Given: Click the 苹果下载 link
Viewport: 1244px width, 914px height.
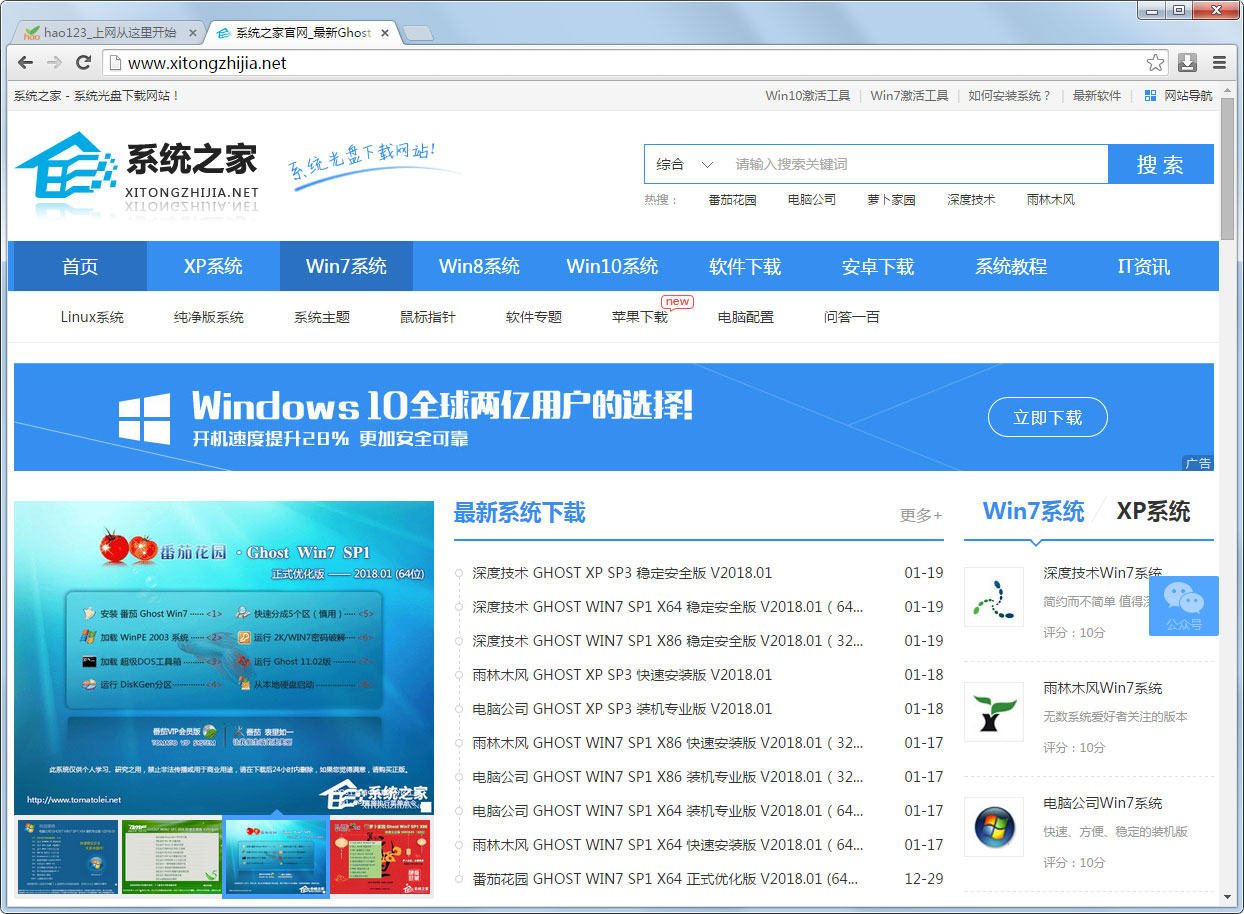Looking at the screenshot, I should tap(640, 317).
